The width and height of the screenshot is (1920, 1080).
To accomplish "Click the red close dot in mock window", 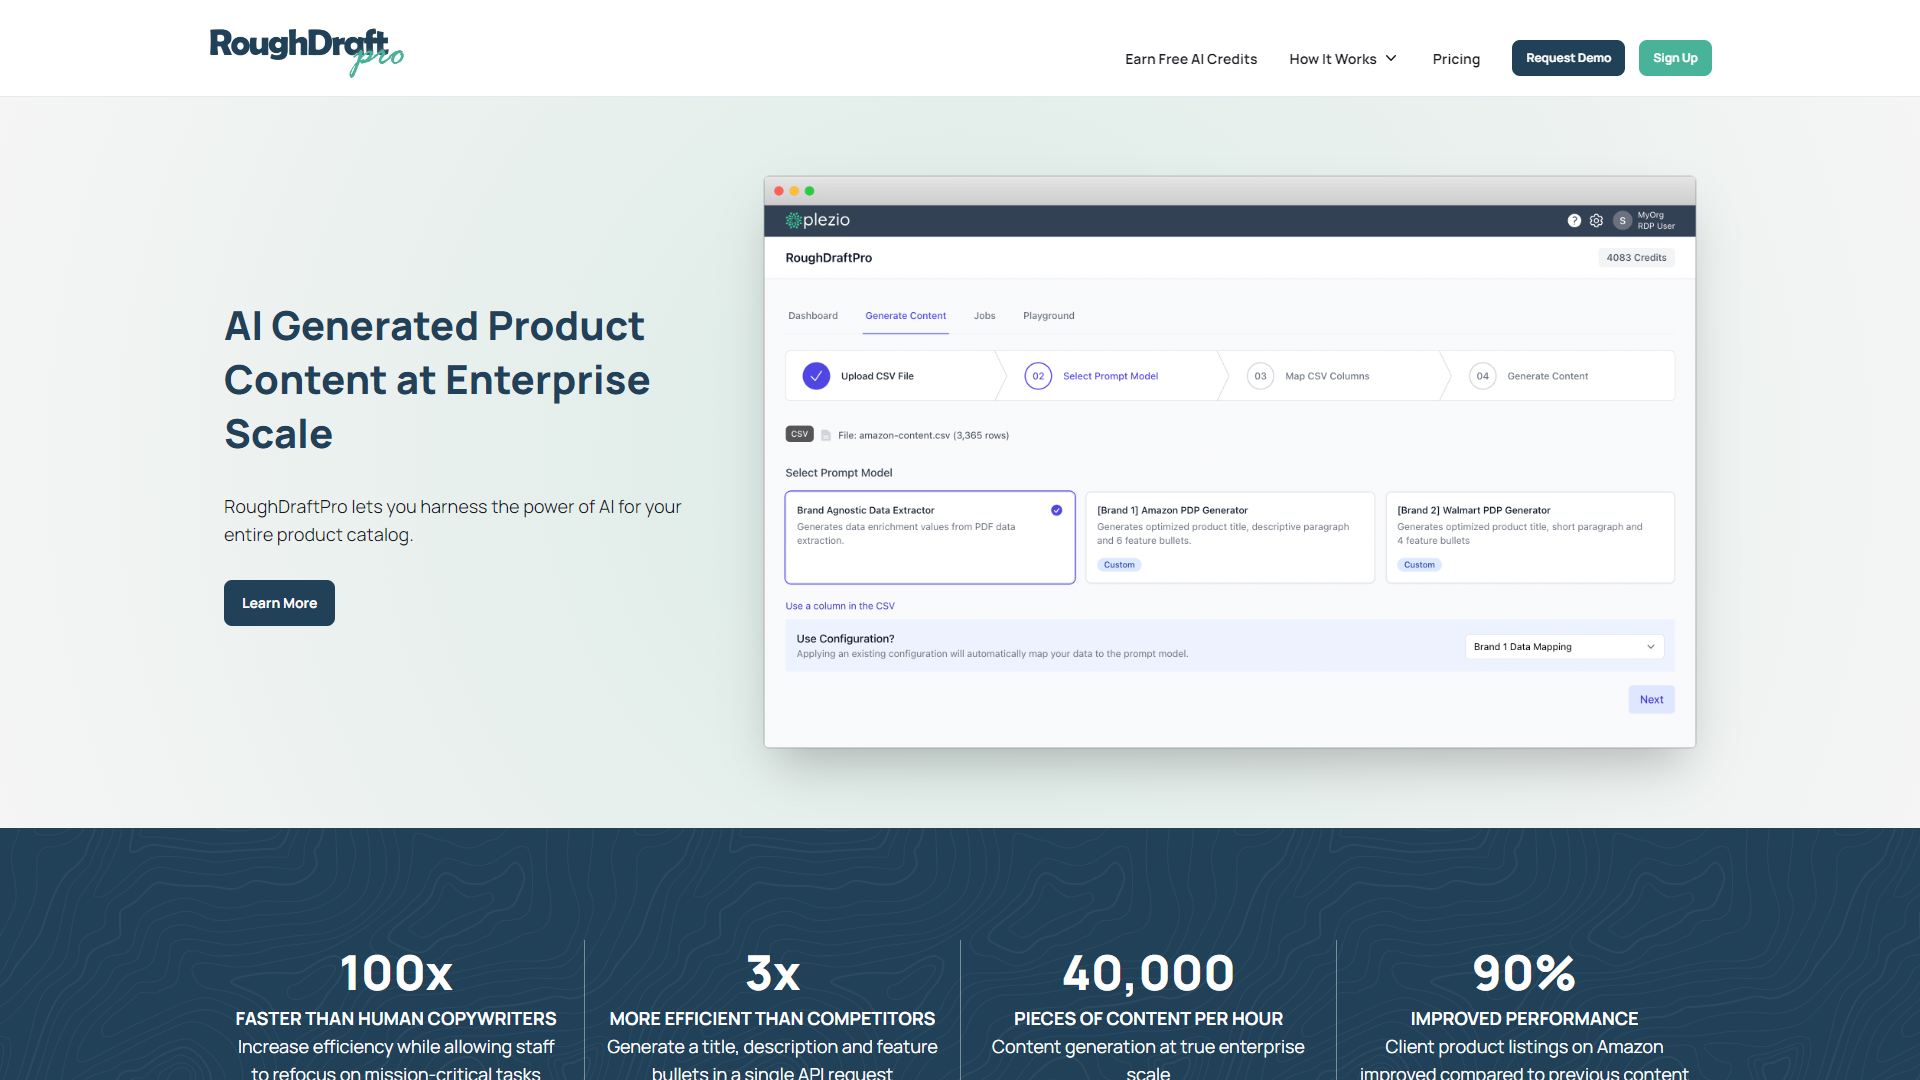I will click(779, 191).
